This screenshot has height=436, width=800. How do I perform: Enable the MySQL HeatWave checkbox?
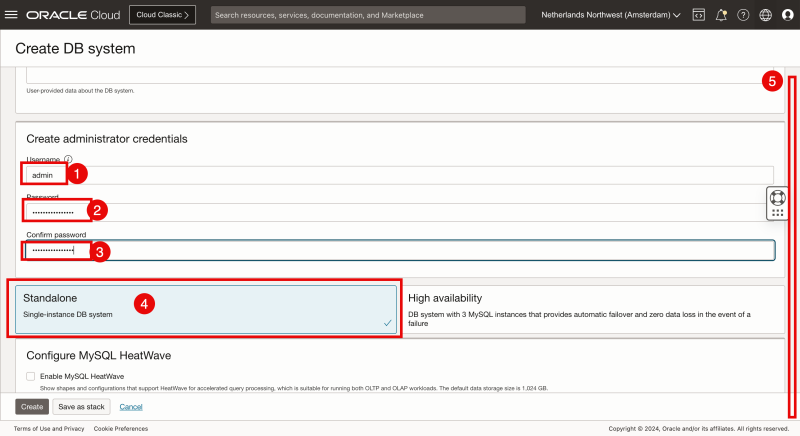coord(31,376)
